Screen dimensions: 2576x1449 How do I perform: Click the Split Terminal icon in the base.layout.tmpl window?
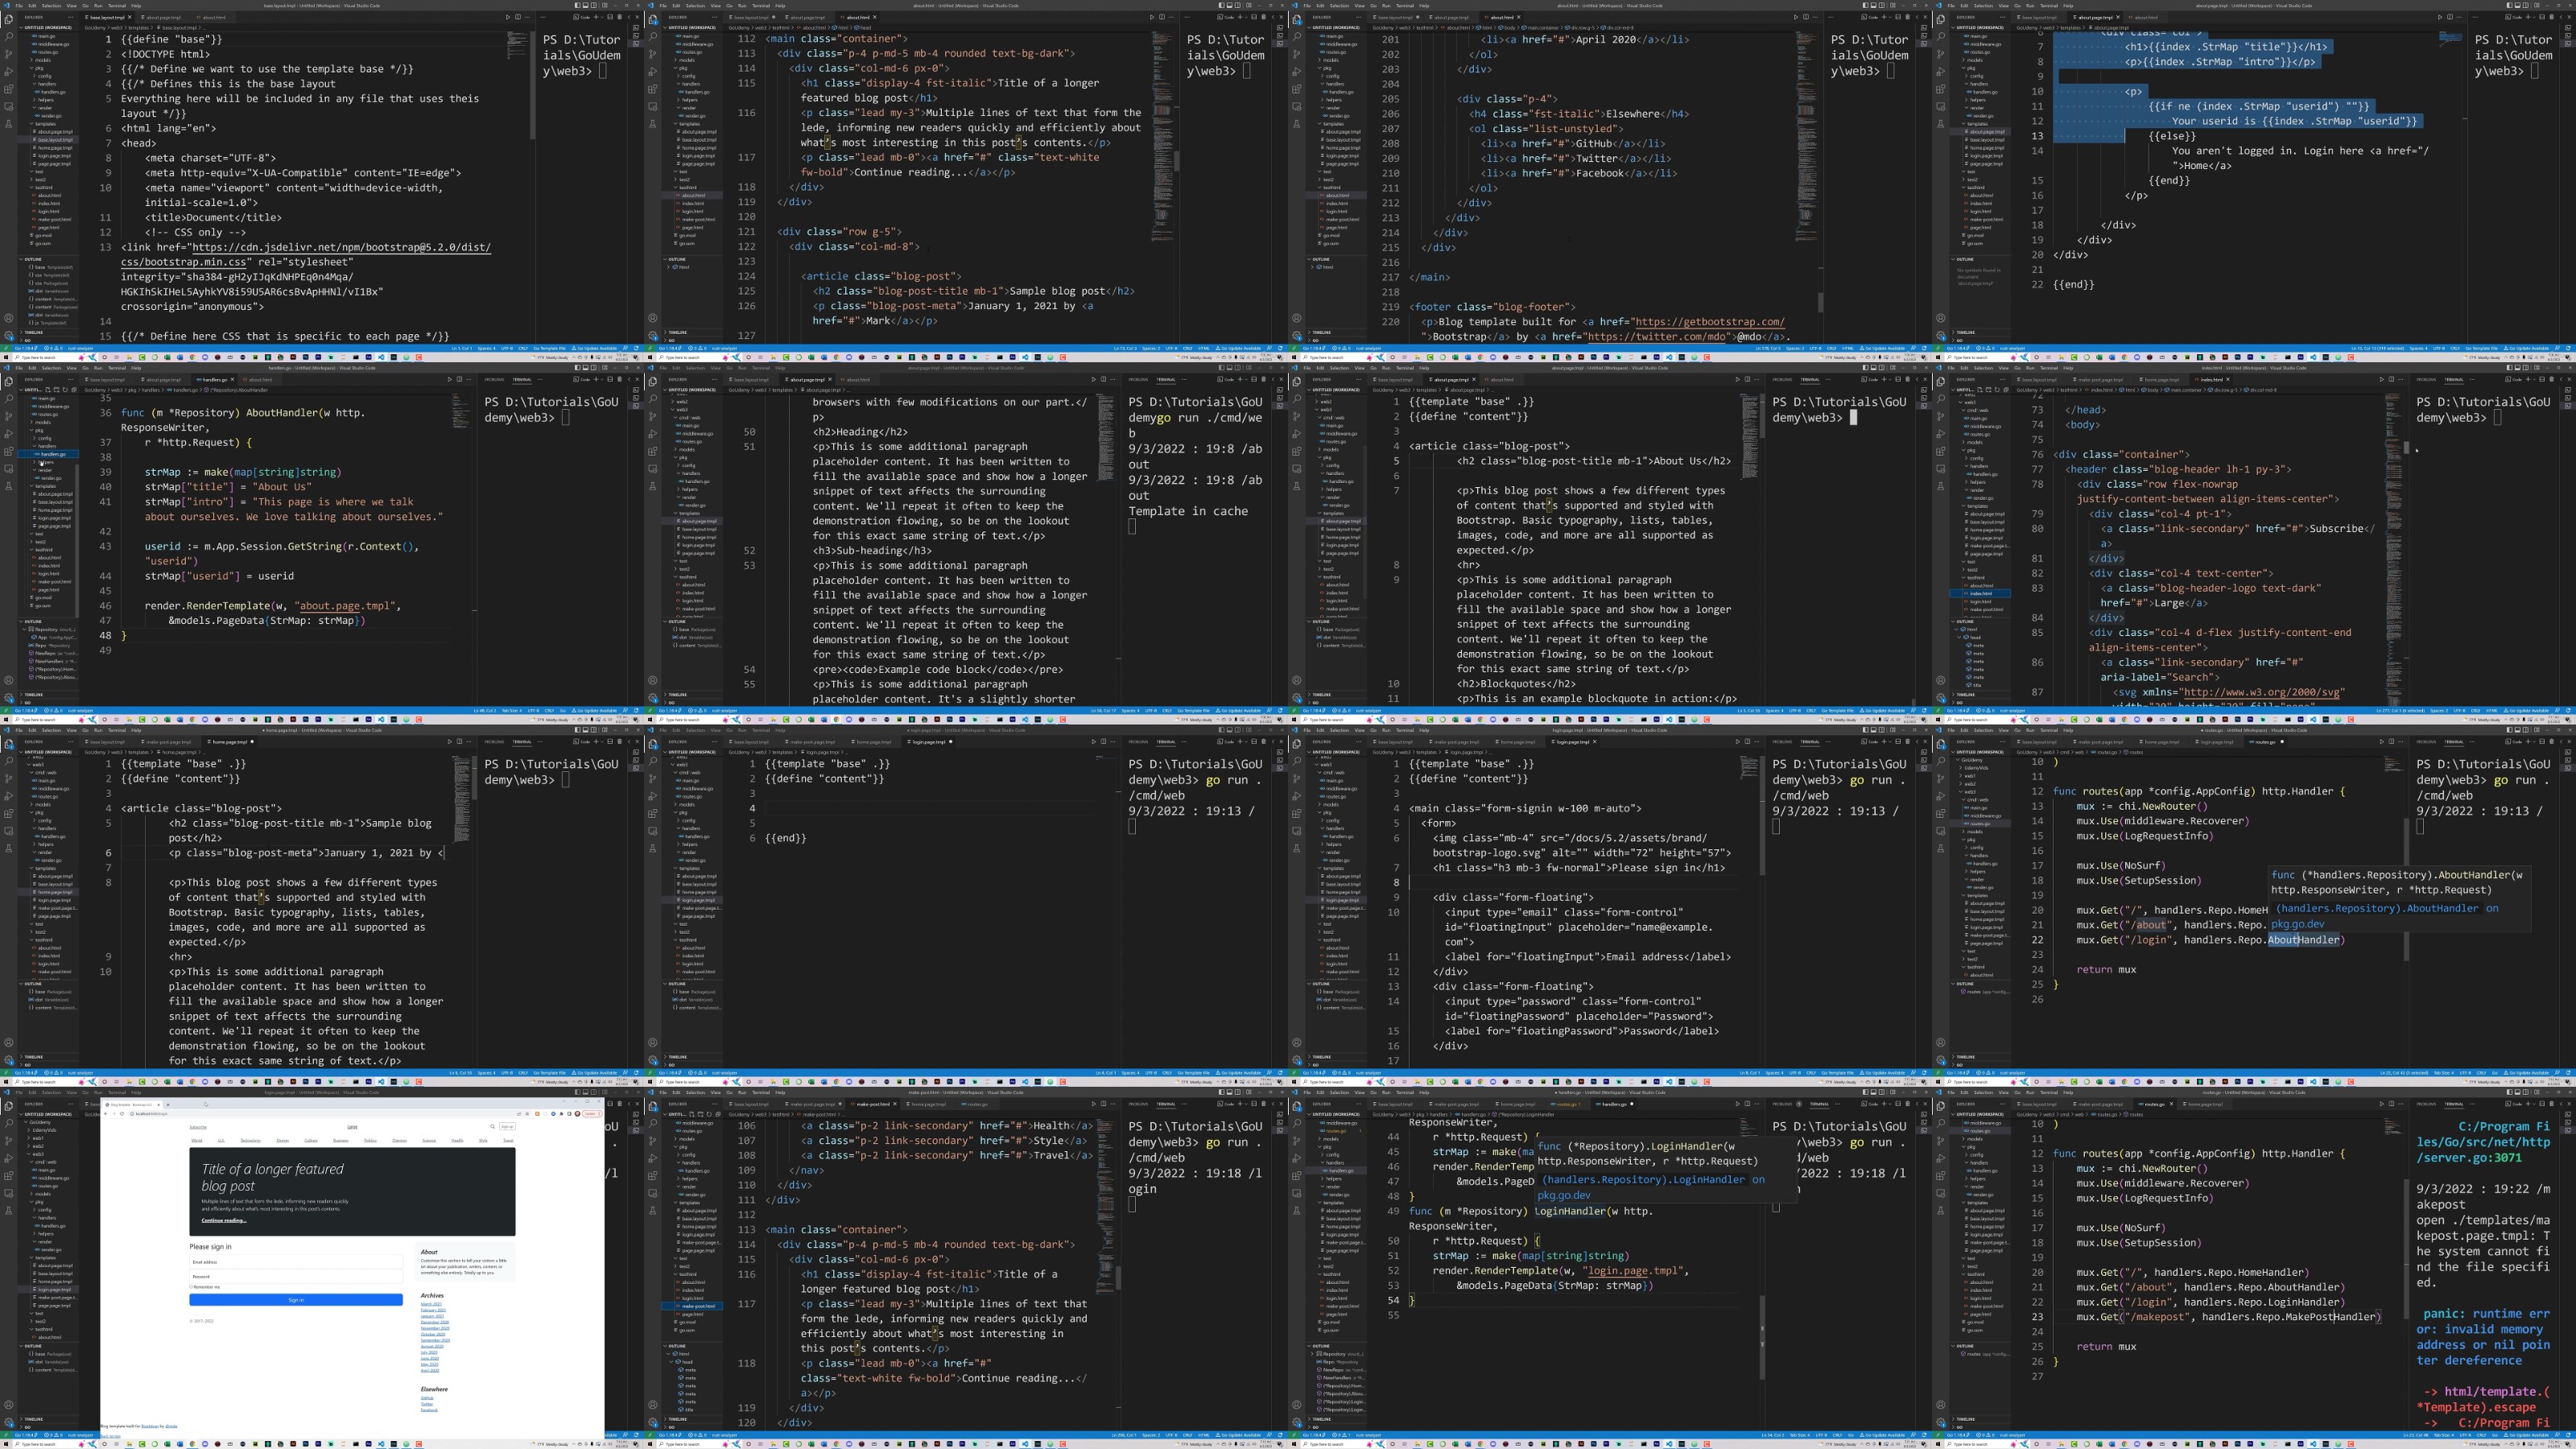(610, 17)
